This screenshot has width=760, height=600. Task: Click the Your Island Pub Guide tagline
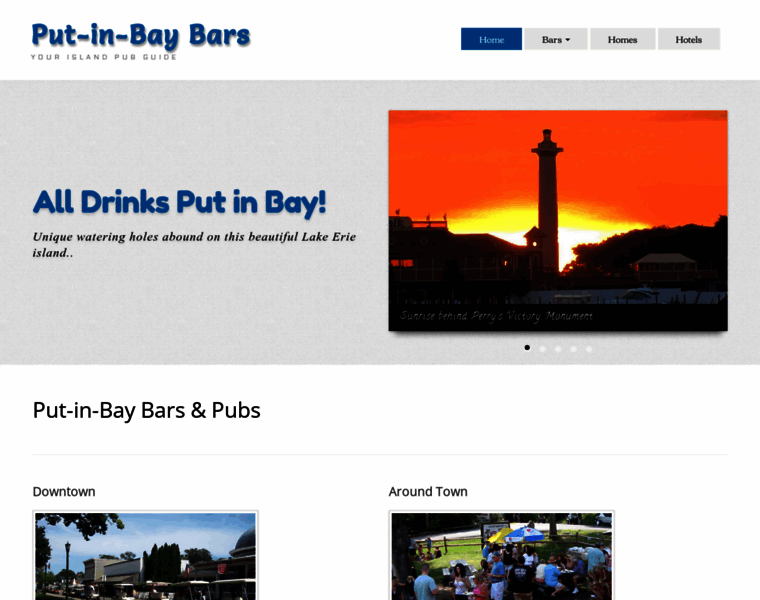point(103,57)
